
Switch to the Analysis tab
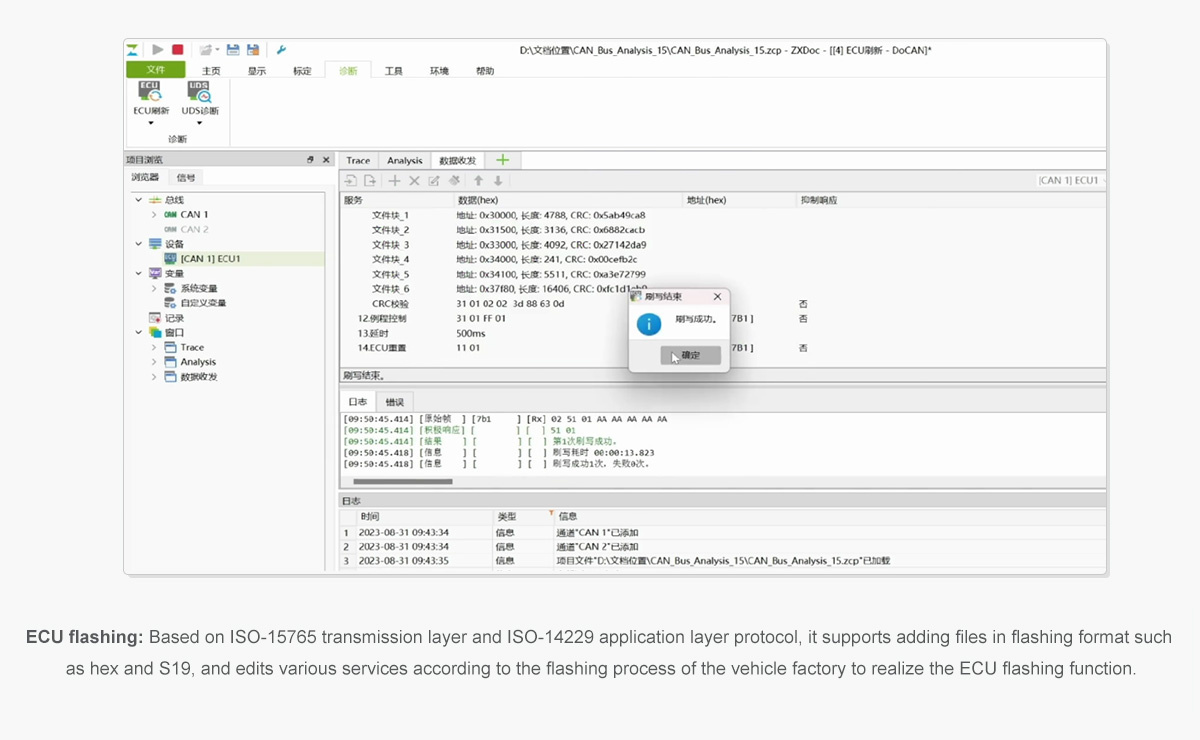tap(405, 160)
